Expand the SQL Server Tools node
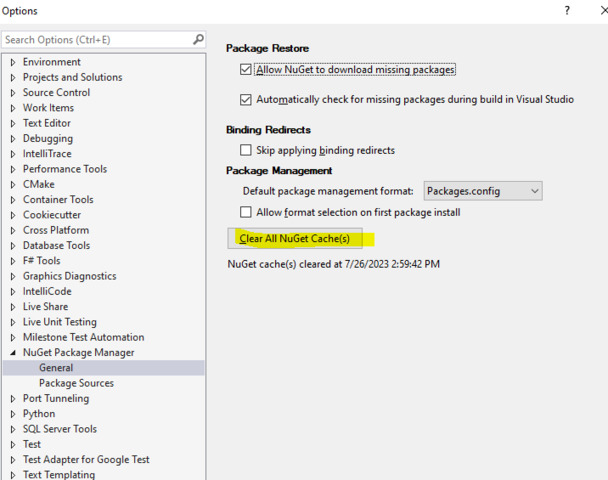The image size is (608, 480). [13, 429]
